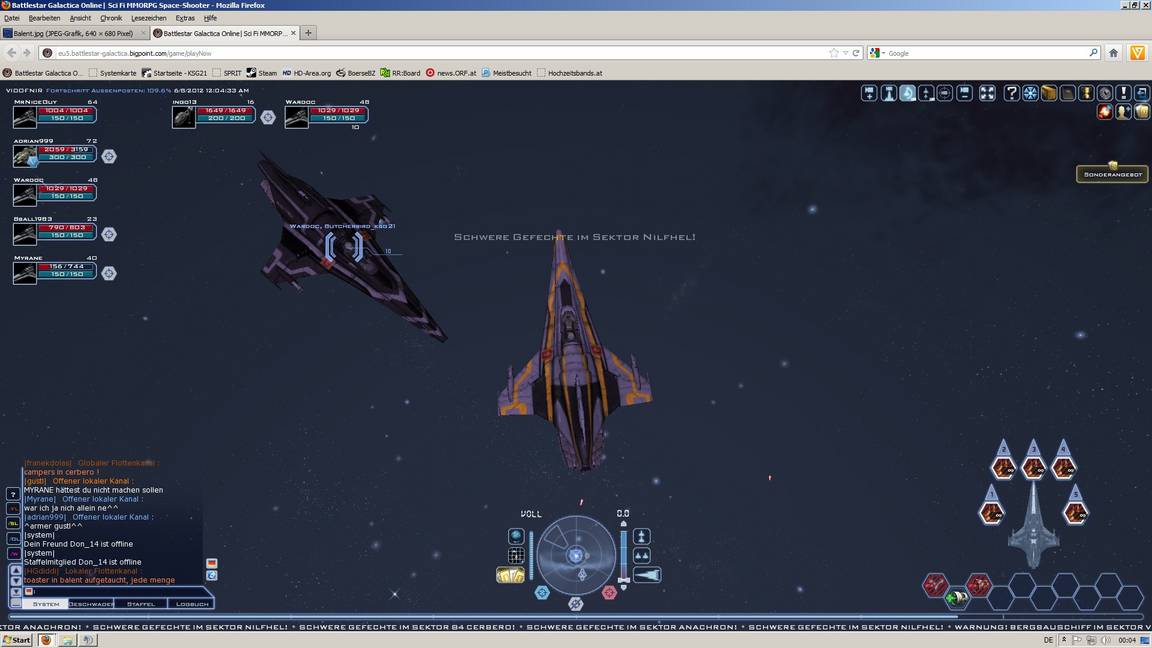Click the DE language indicator in system tray
The width and height of the screenshot is (1152, 648).
click(1048, 640)
